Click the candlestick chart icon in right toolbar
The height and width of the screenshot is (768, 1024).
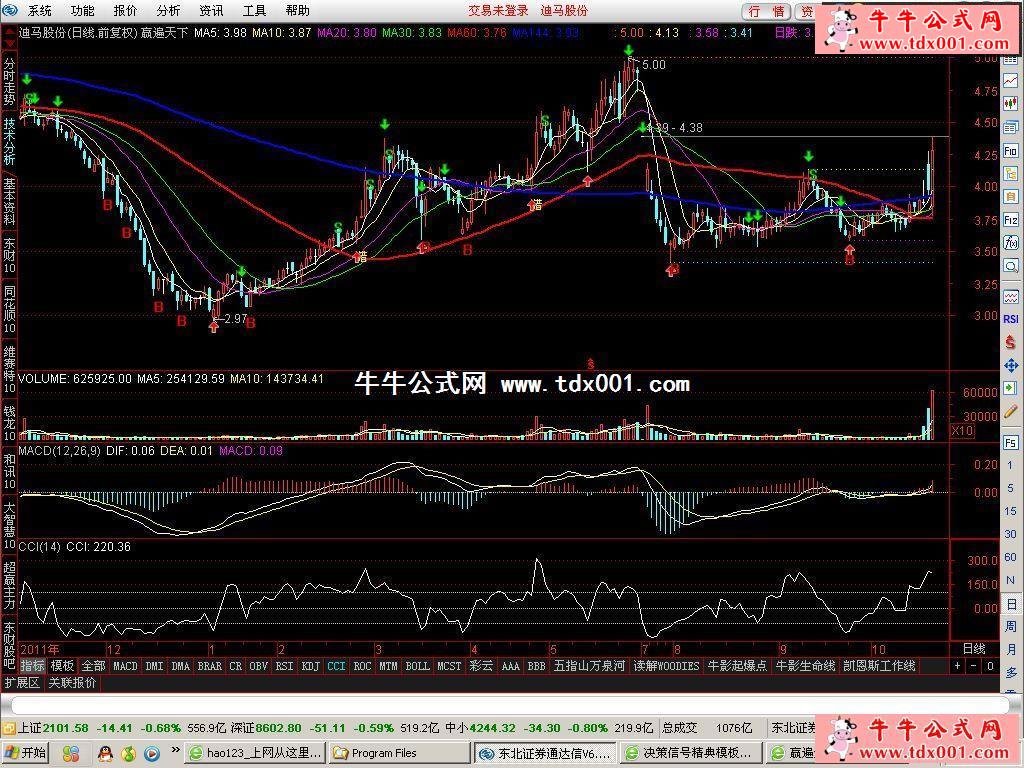click(1011, 103)
